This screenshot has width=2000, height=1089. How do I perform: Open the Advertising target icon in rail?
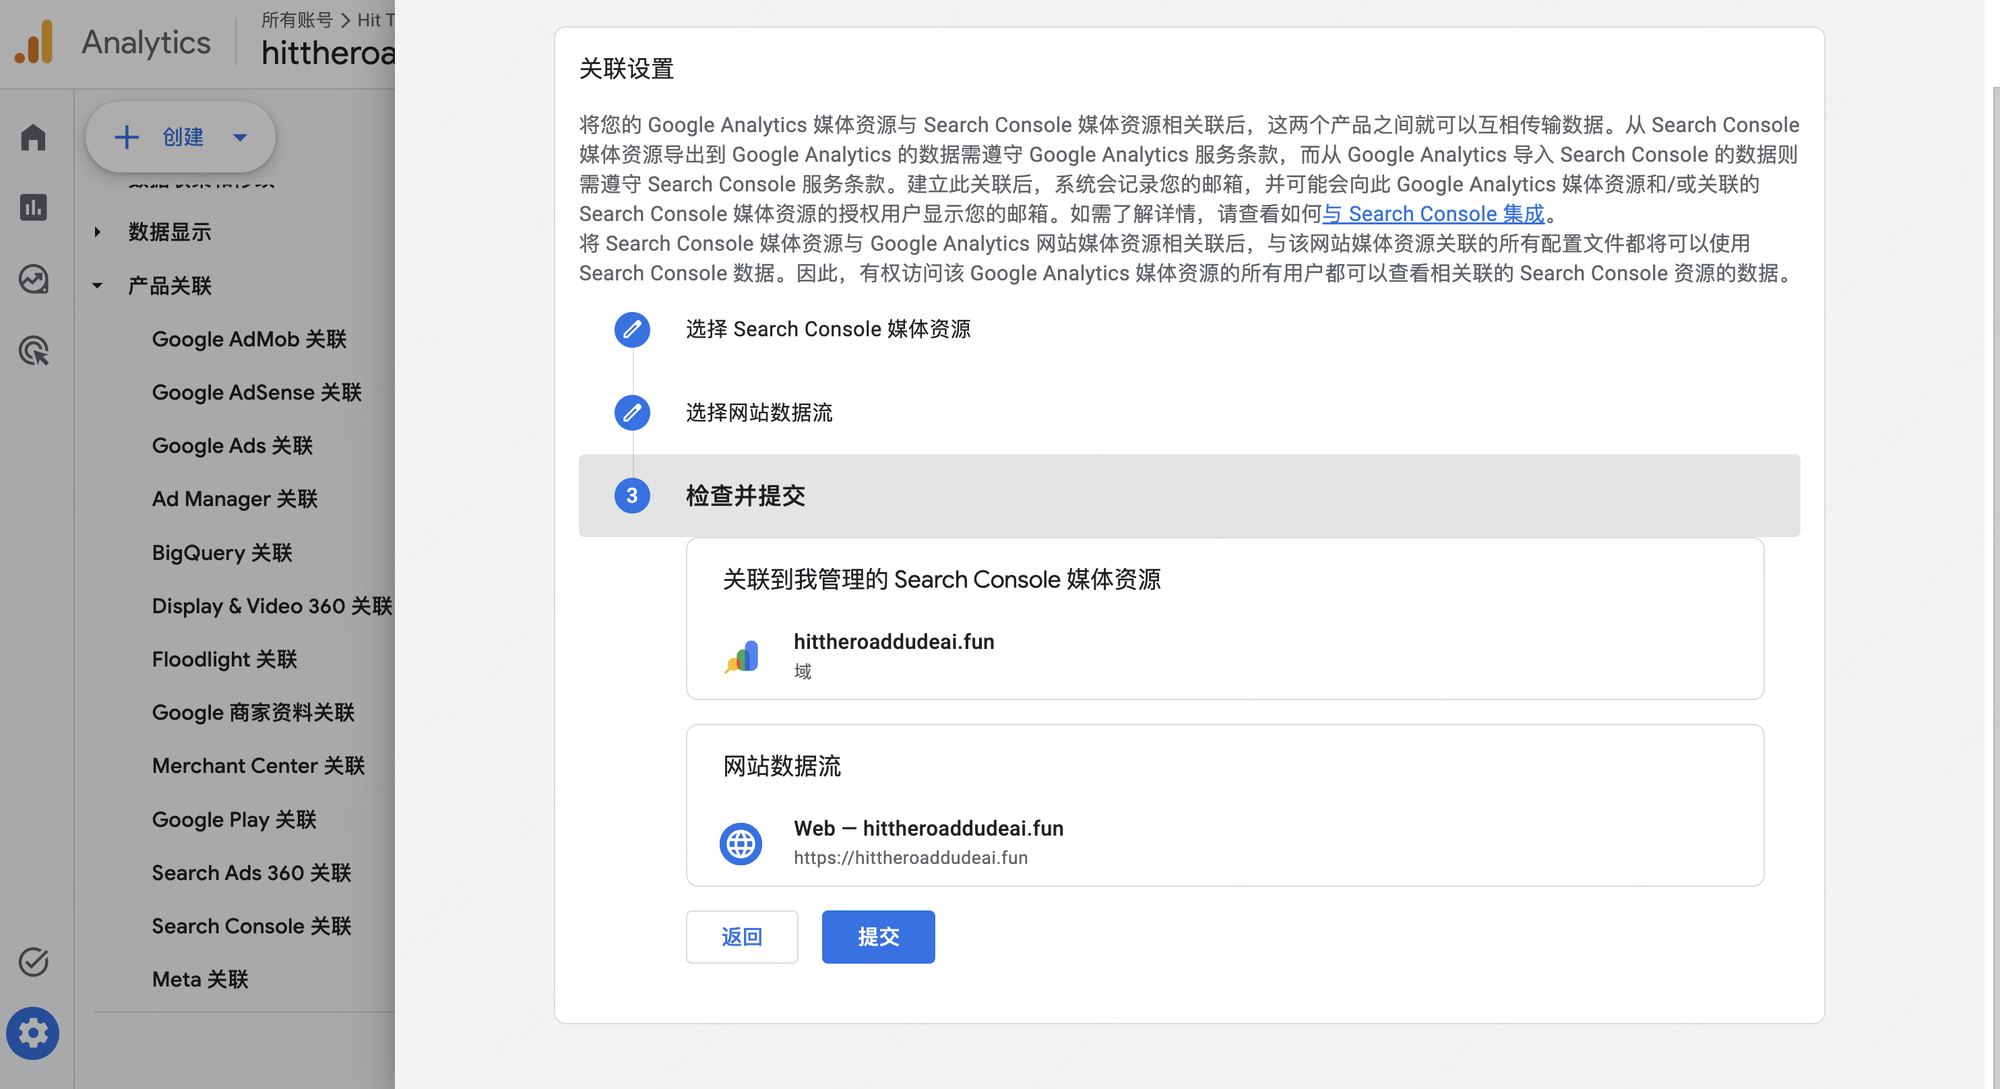(33, 350)
